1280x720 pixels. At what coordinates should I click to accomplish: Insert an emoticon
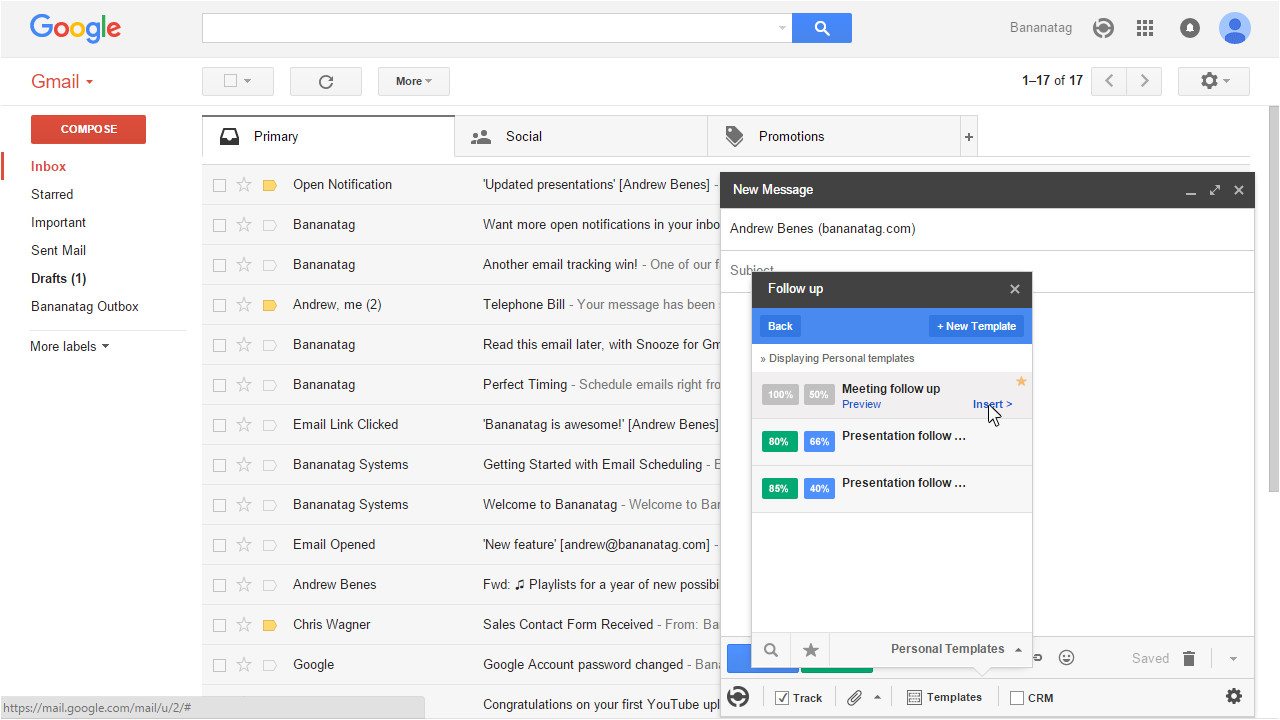[x=1067, y=658]
